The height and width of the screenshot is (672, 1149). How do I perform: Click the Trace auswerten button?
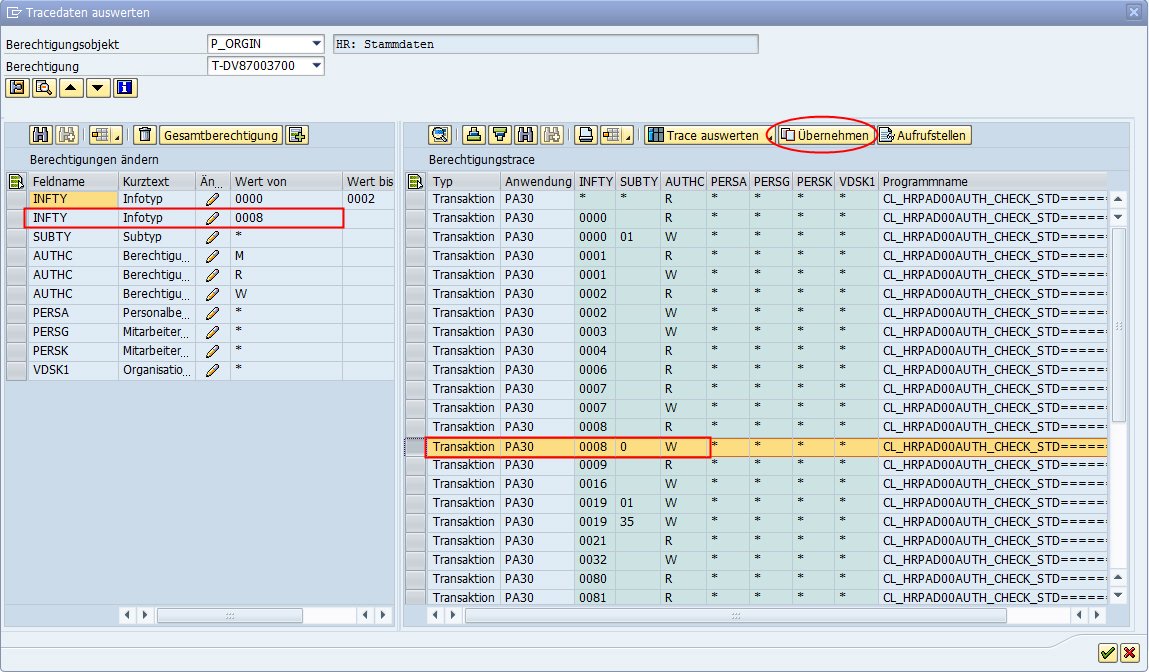(x=704, y=135)
